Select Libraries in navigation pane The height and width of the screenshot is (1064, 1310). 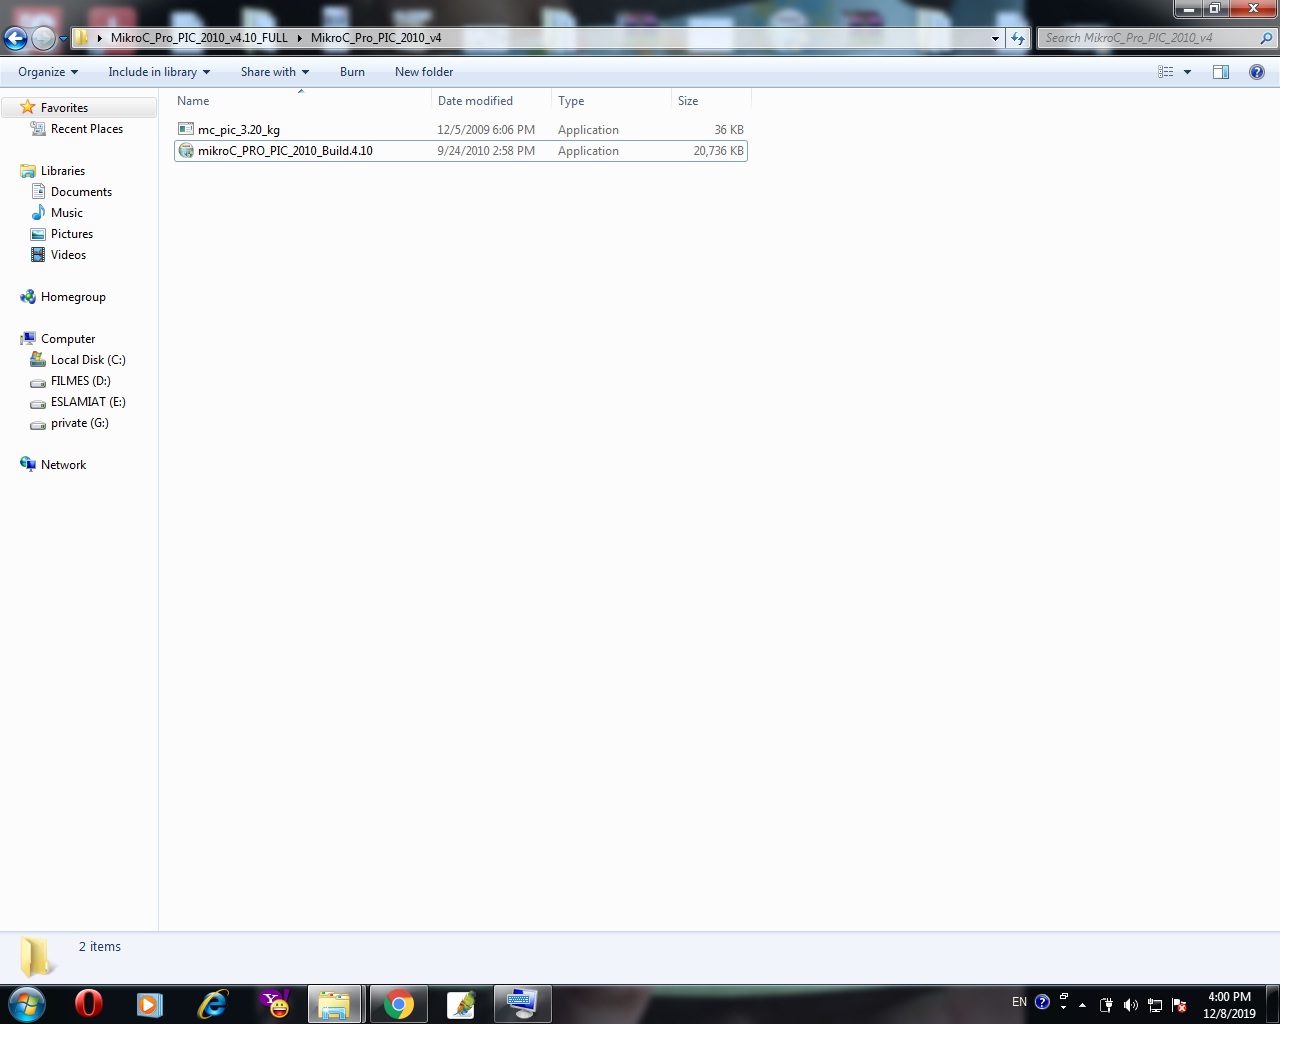pyautogui.click(x=63, y=171)
